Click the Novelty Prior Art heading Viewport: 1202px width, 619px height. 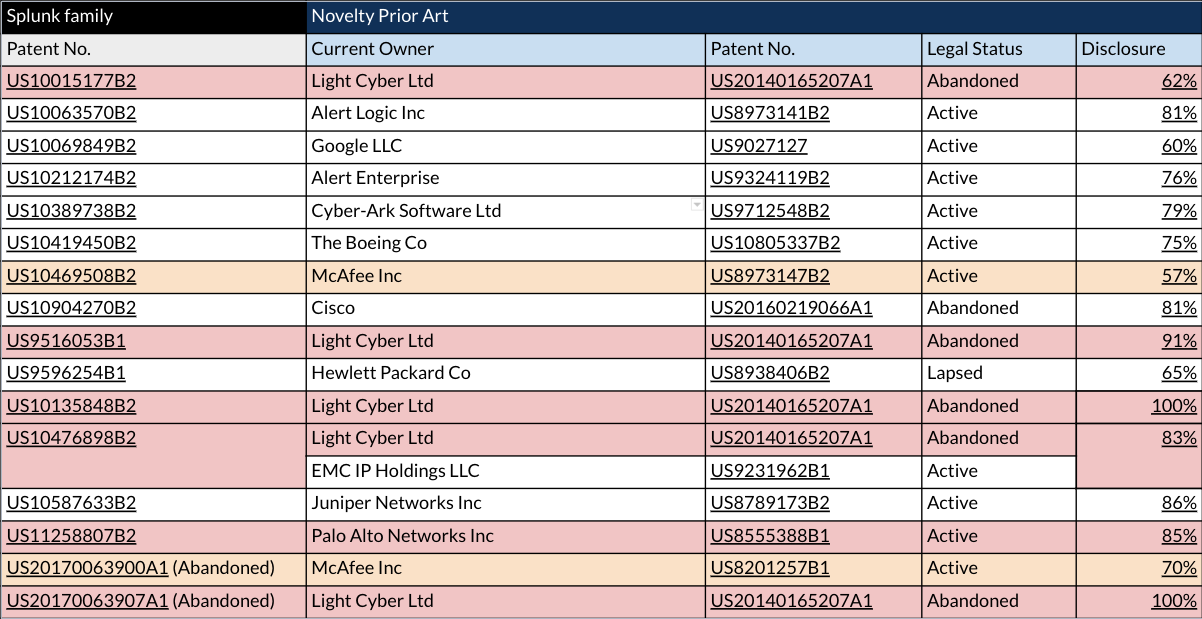[379, 16]
